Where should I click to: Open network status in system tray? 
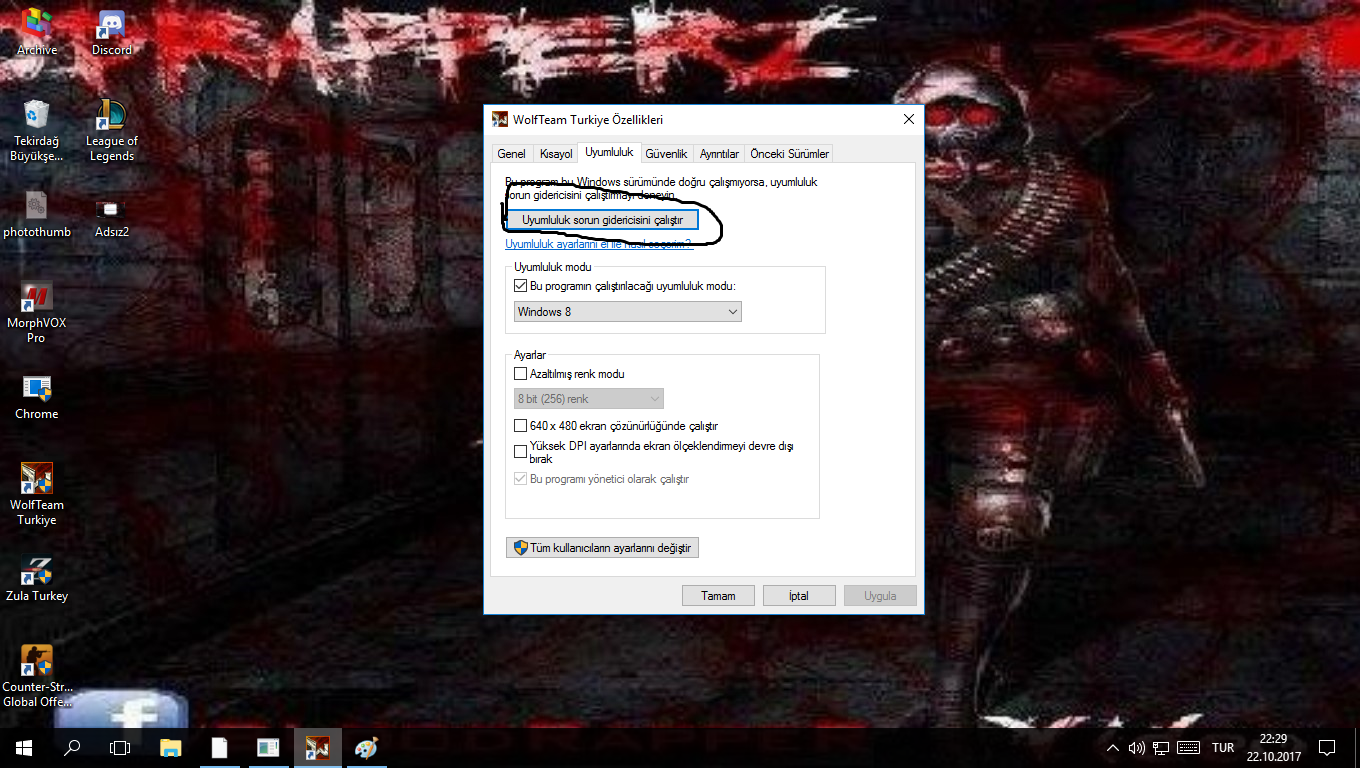click(1161, 747)
